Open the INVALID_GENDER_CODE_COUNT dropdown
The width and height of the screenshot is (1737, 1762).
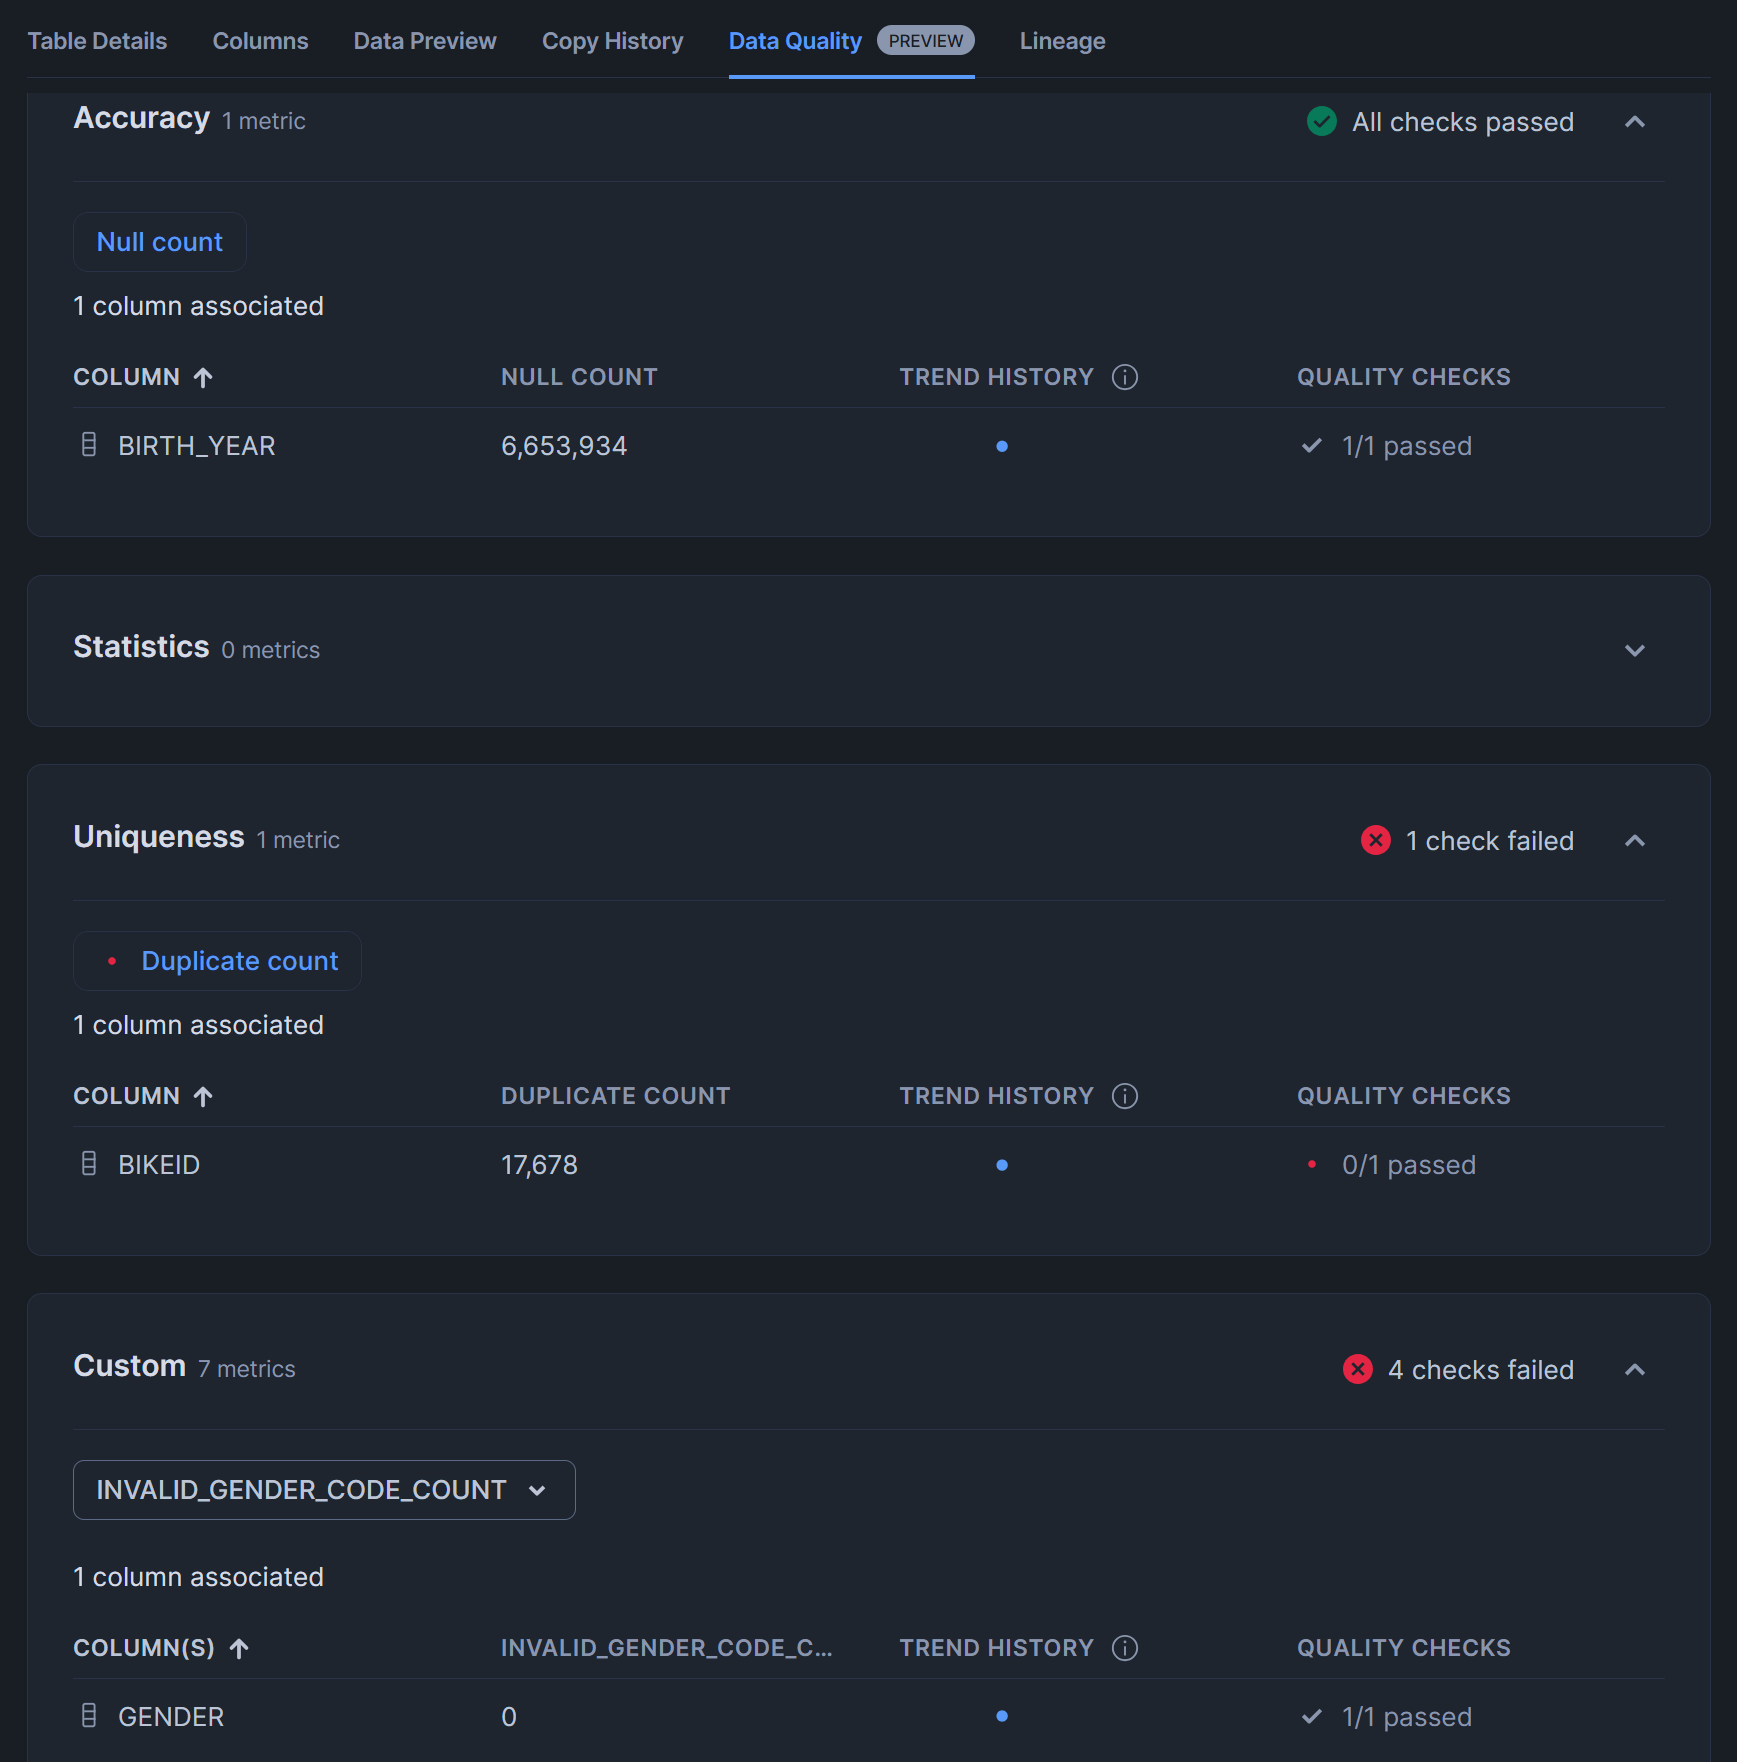click(x=324, y=1490)
